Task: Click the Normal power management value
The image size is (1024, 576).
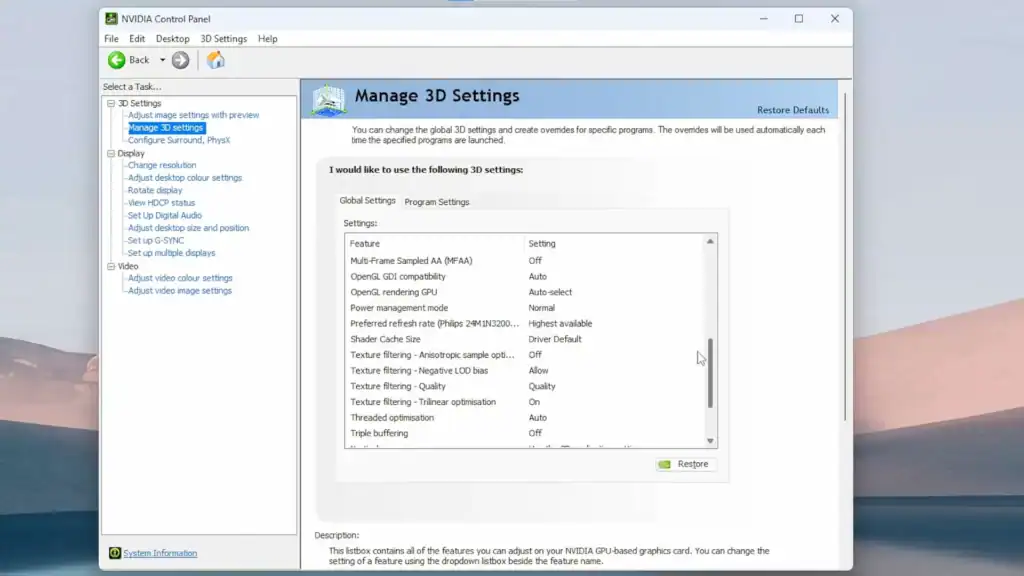Action: point(541,308)
